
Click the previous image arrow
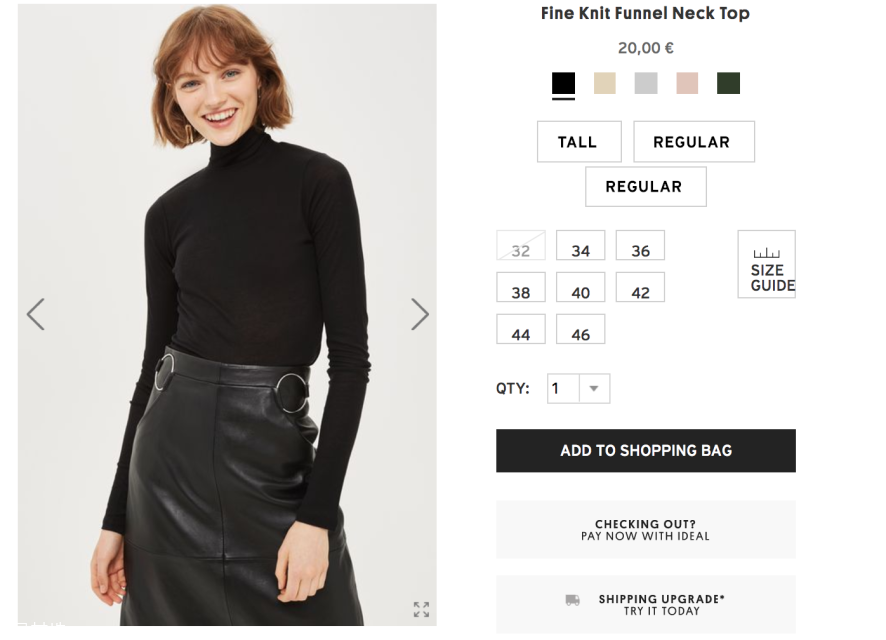(35, 314)
